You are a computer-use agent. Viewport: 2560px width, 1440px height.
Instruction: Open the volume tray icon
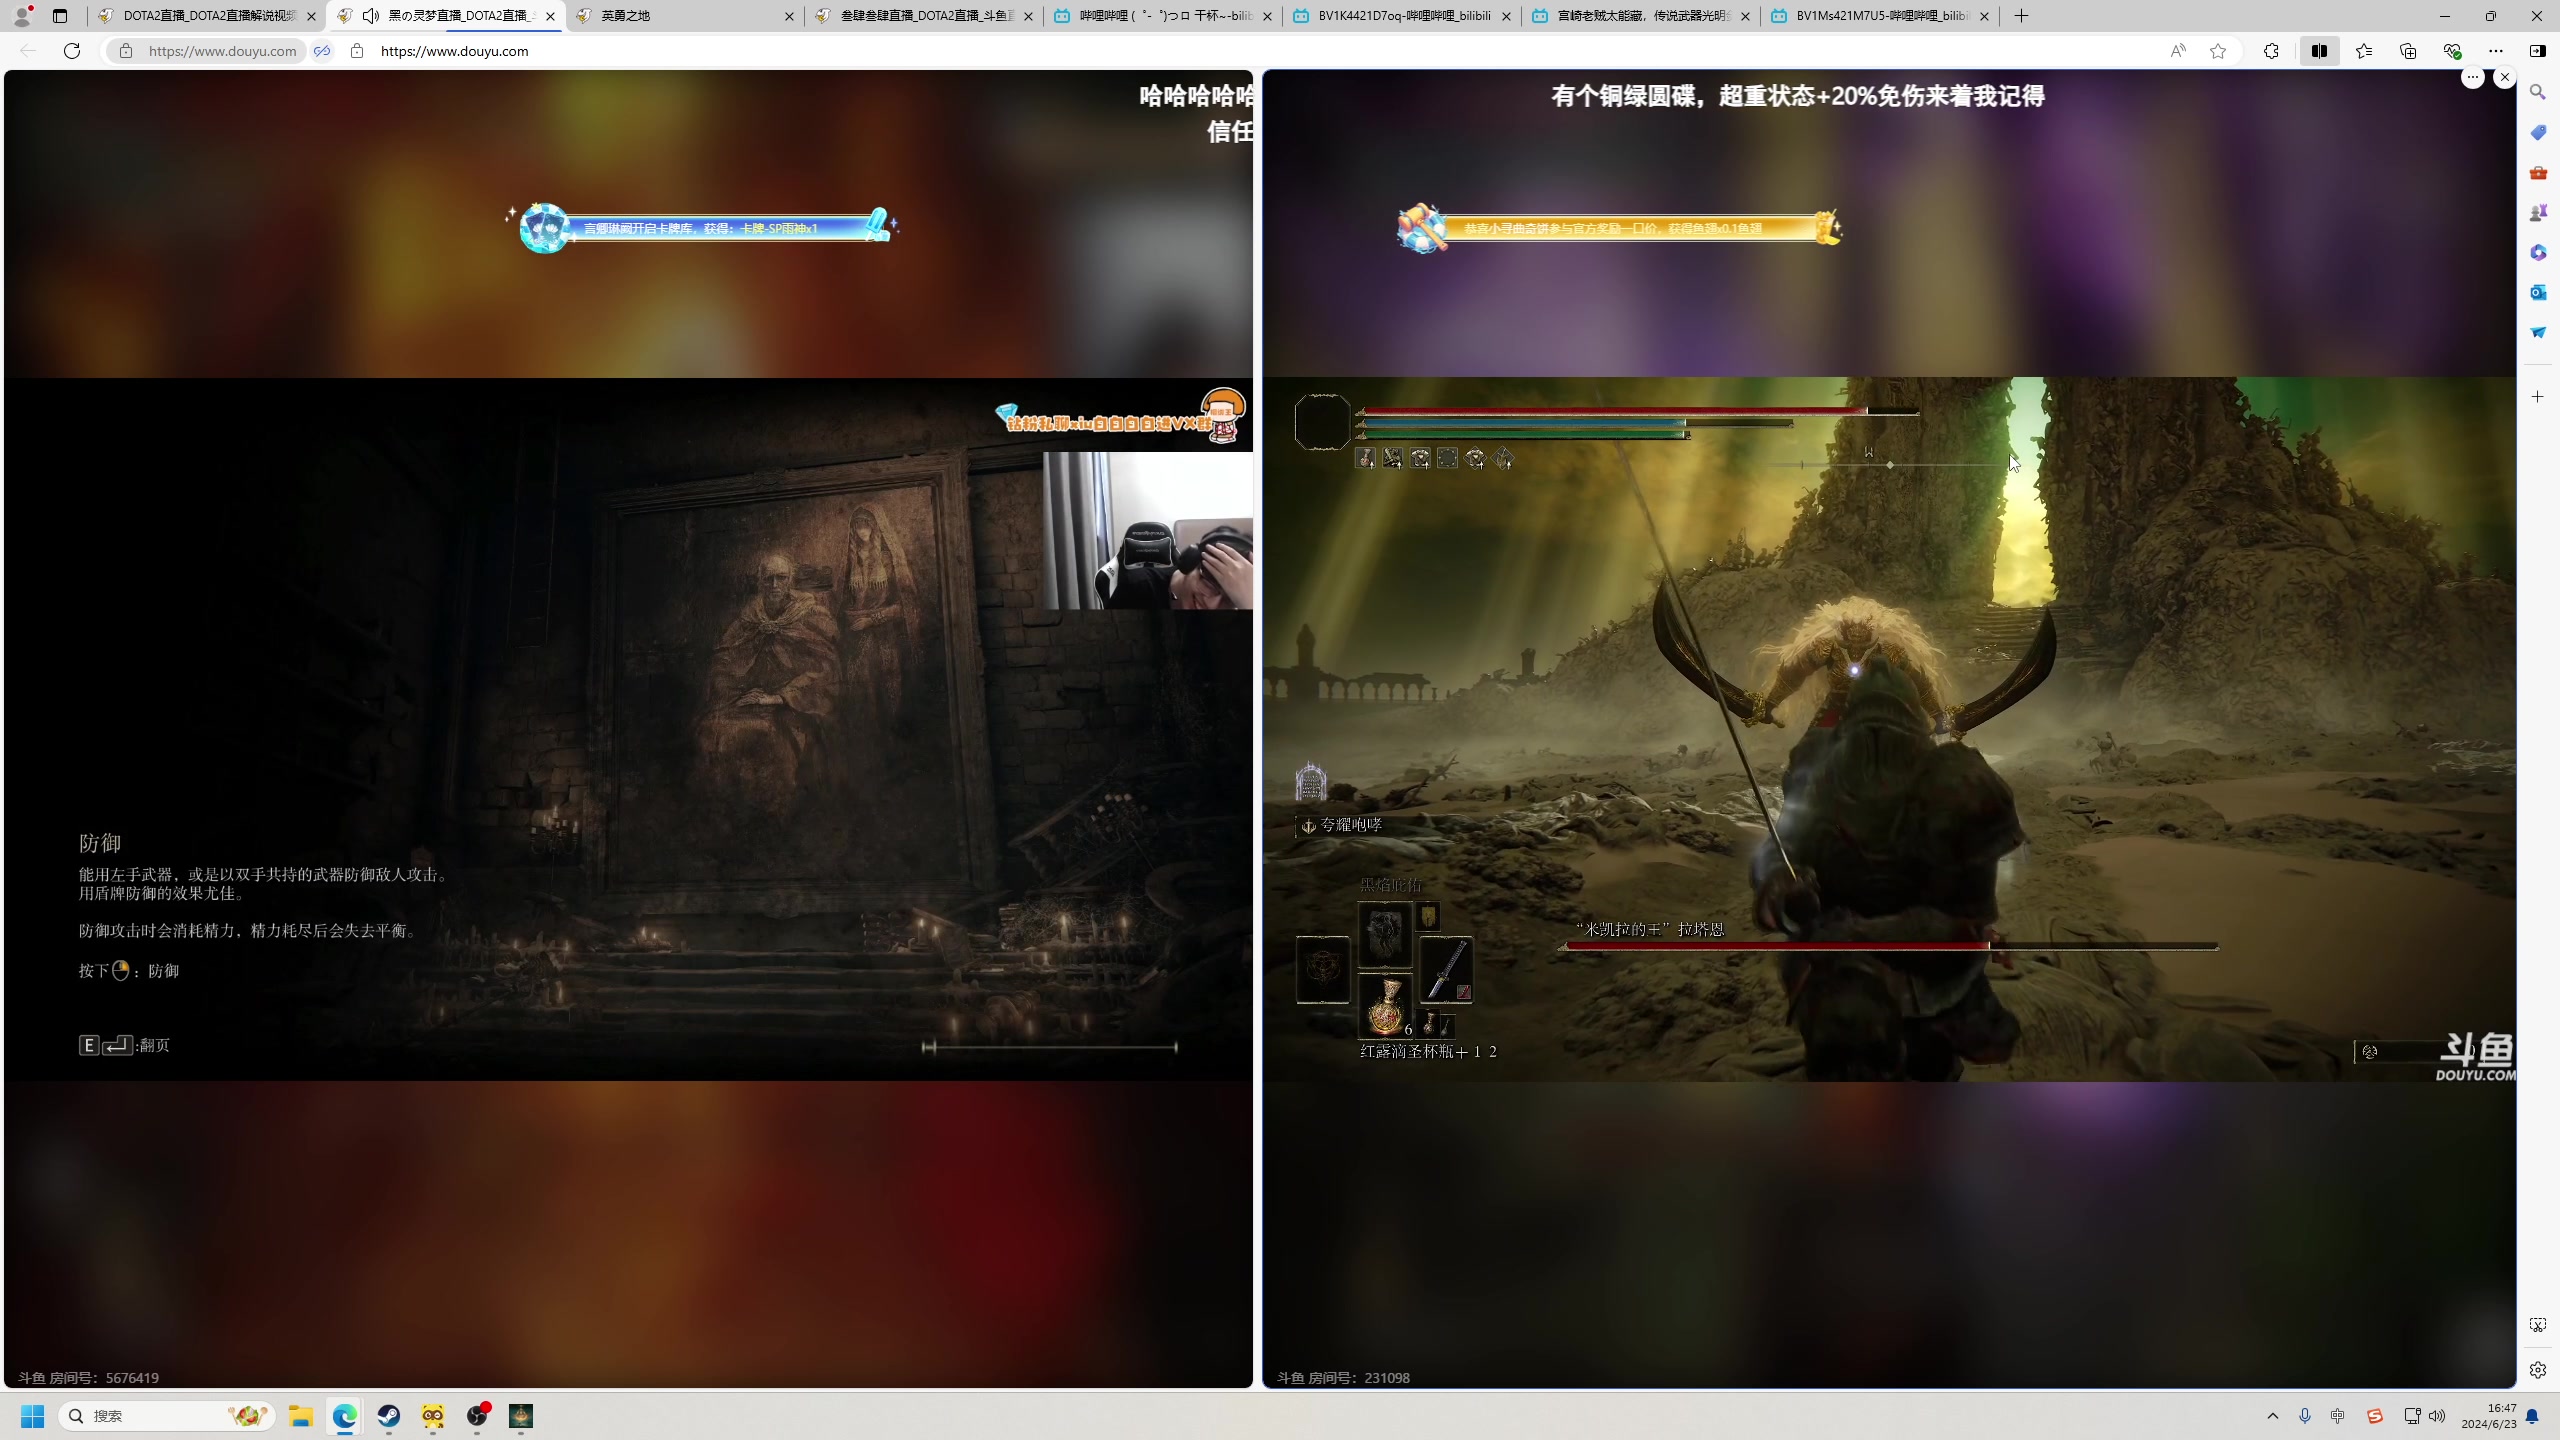[x=2437, y=1416]
